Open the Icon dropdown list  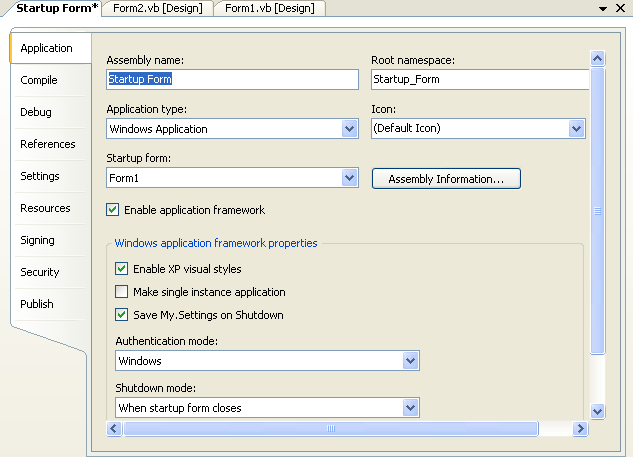click(x=576, y=129)
